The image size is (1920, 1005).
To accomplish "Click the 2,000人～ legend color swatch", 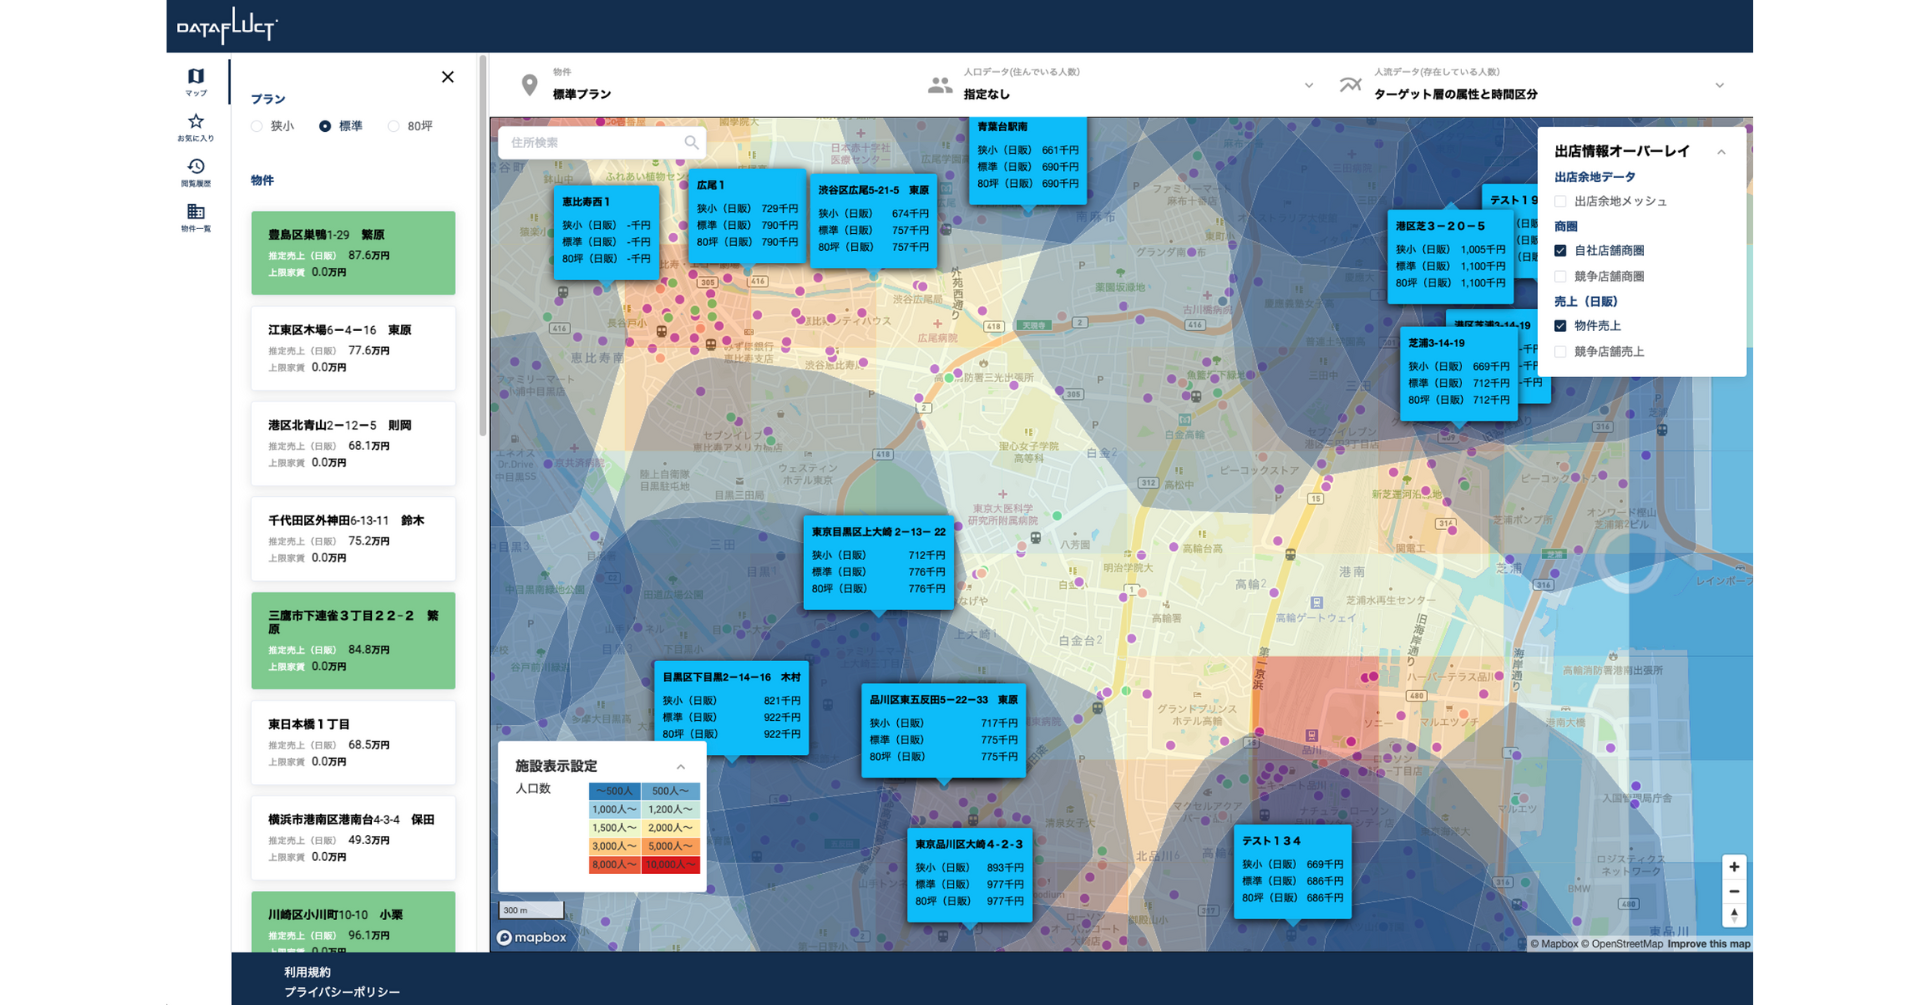I will [670, 828].
